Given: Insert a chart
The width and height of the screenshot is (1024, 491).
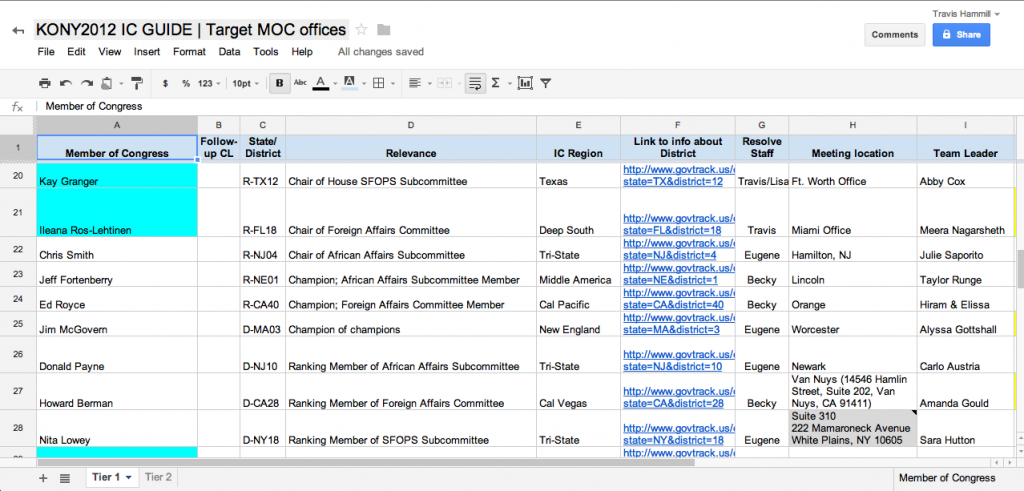Looking at the screenshot, I should tap(525, 84).
